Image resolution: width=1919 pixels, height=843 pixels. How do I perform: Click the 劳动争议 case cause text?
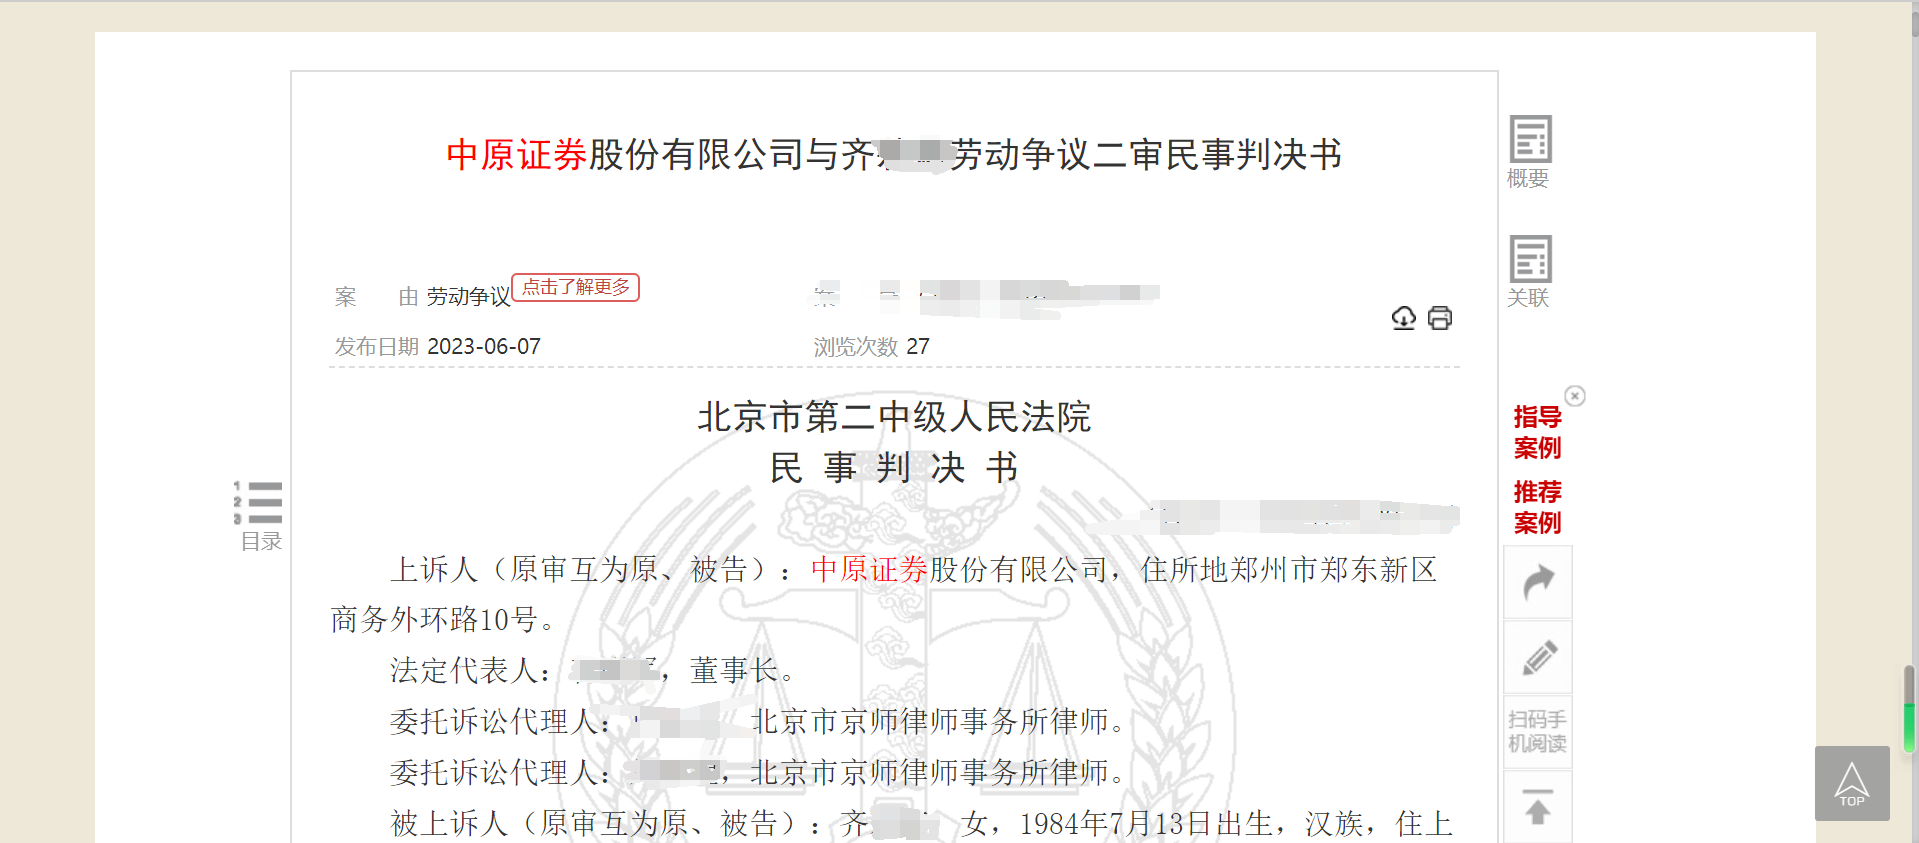click(468, 297)
